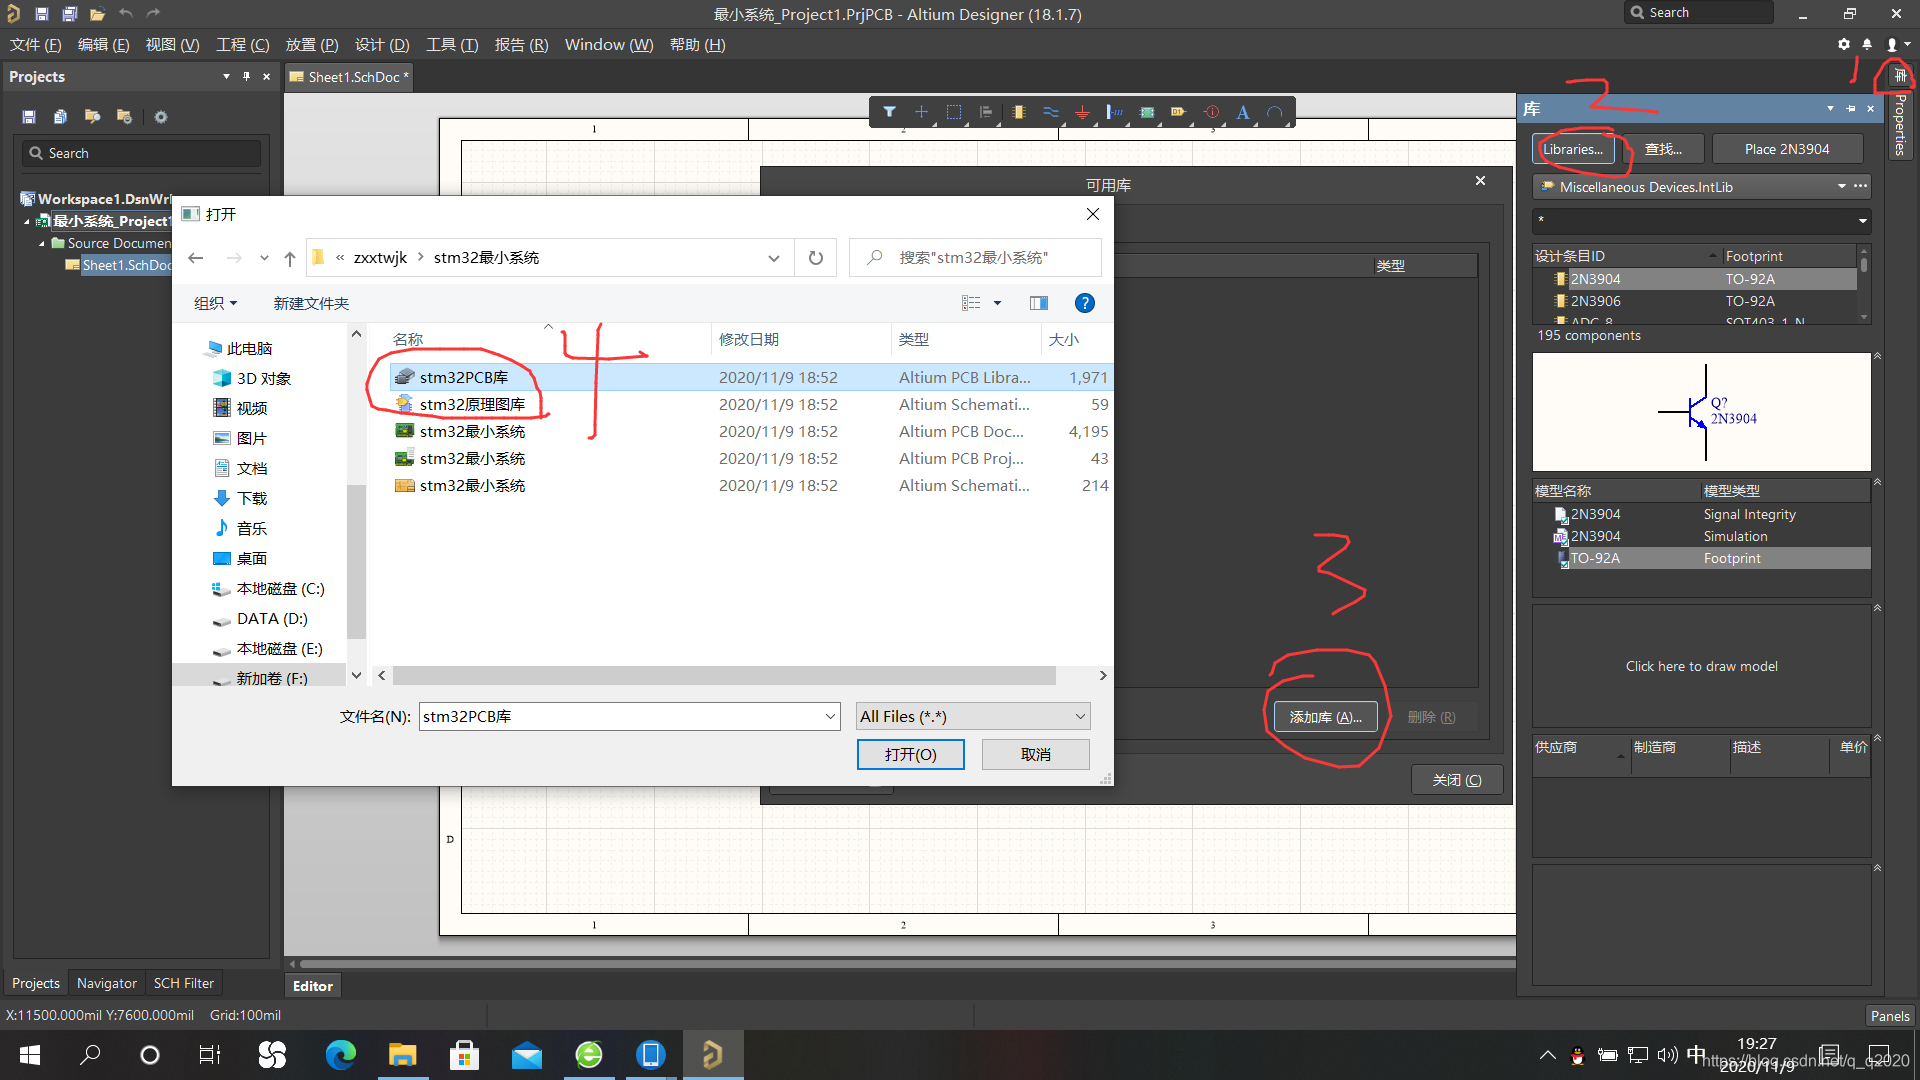
Task: Select the stm32PCB库 file
Action: [x=464, y=377]
